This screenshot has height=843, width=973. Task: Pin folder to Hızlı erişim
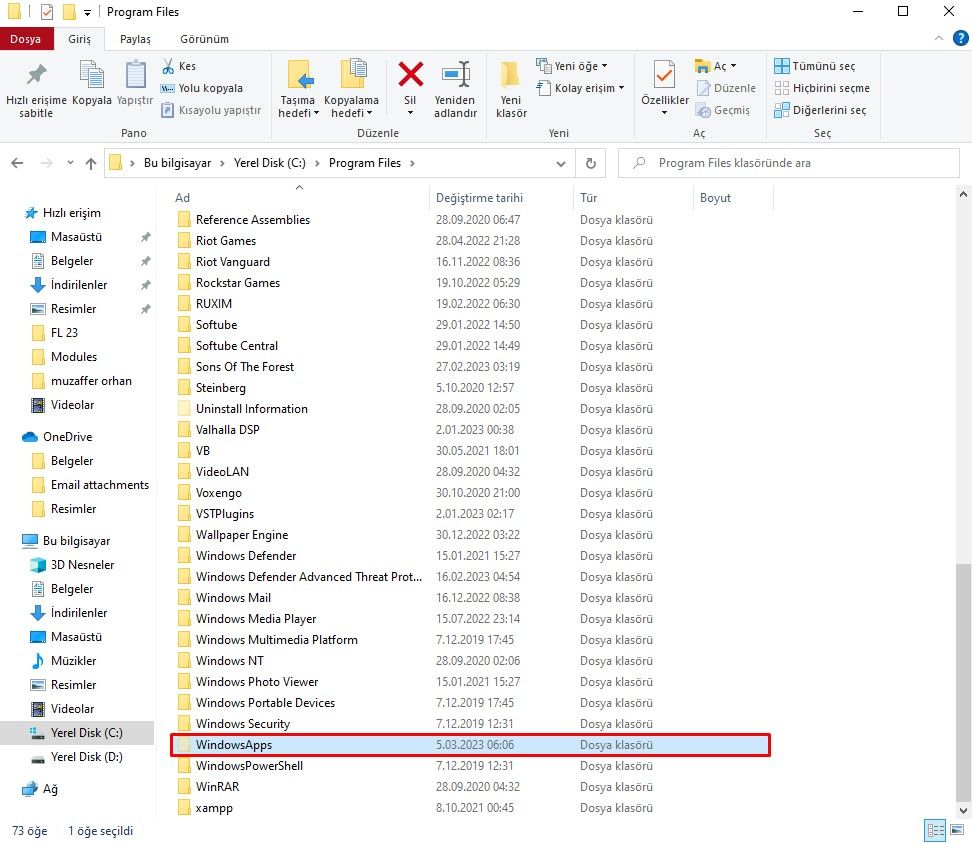[x=36, y=88]
